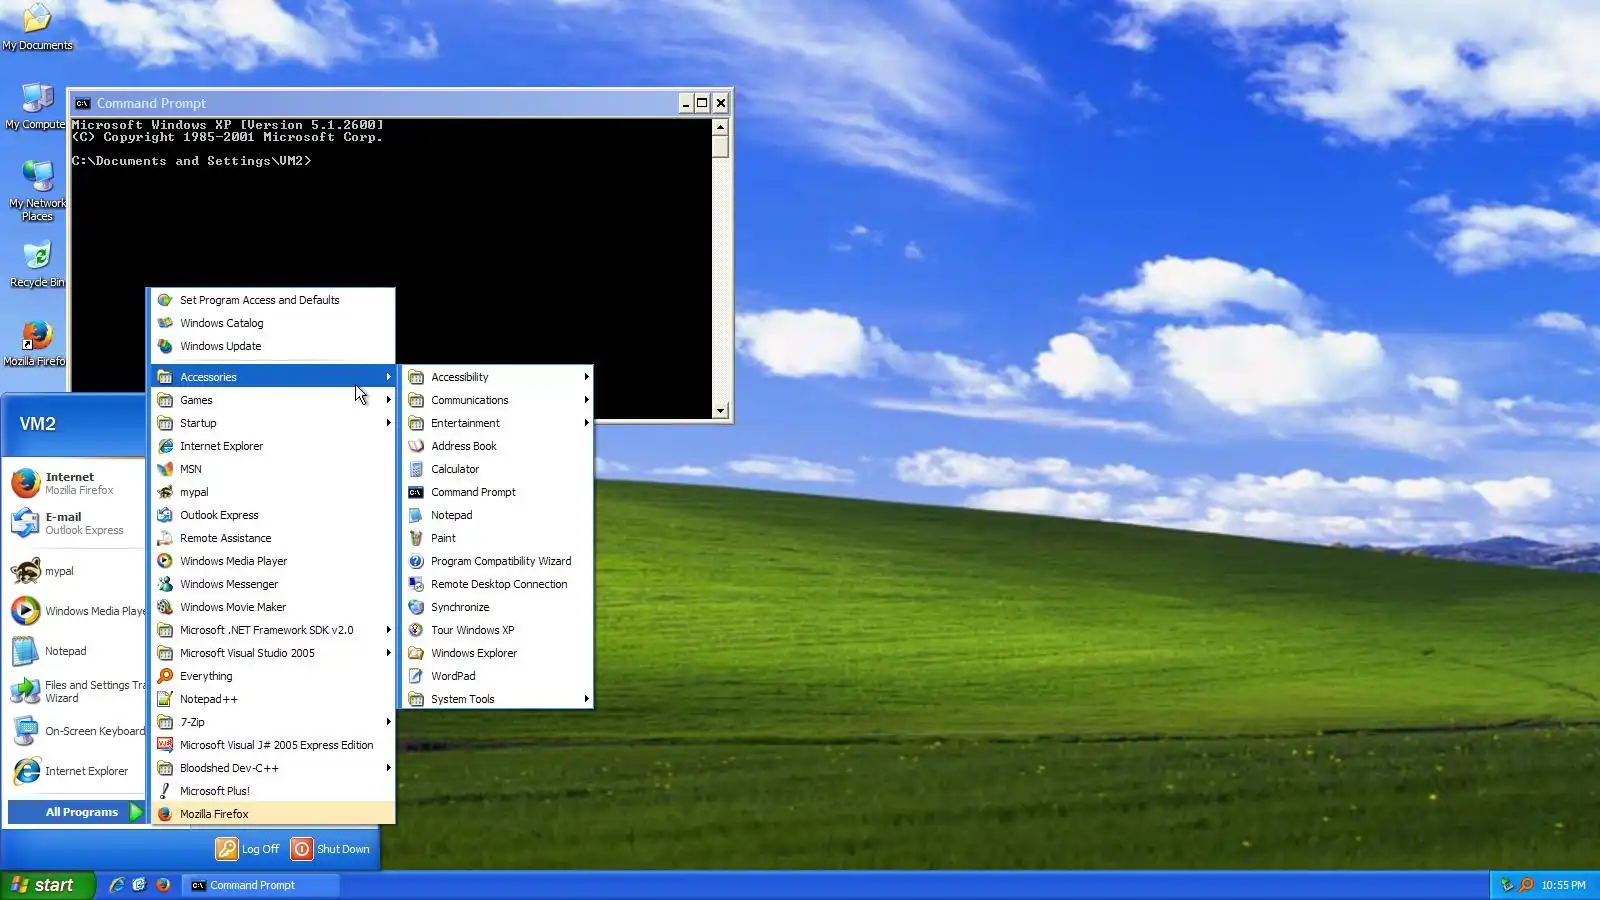Image resolution: width=1600 pixels, height=900 pixels.
Task: Click Tour Windows XP icon in Accessories
Action: [416, 630]
